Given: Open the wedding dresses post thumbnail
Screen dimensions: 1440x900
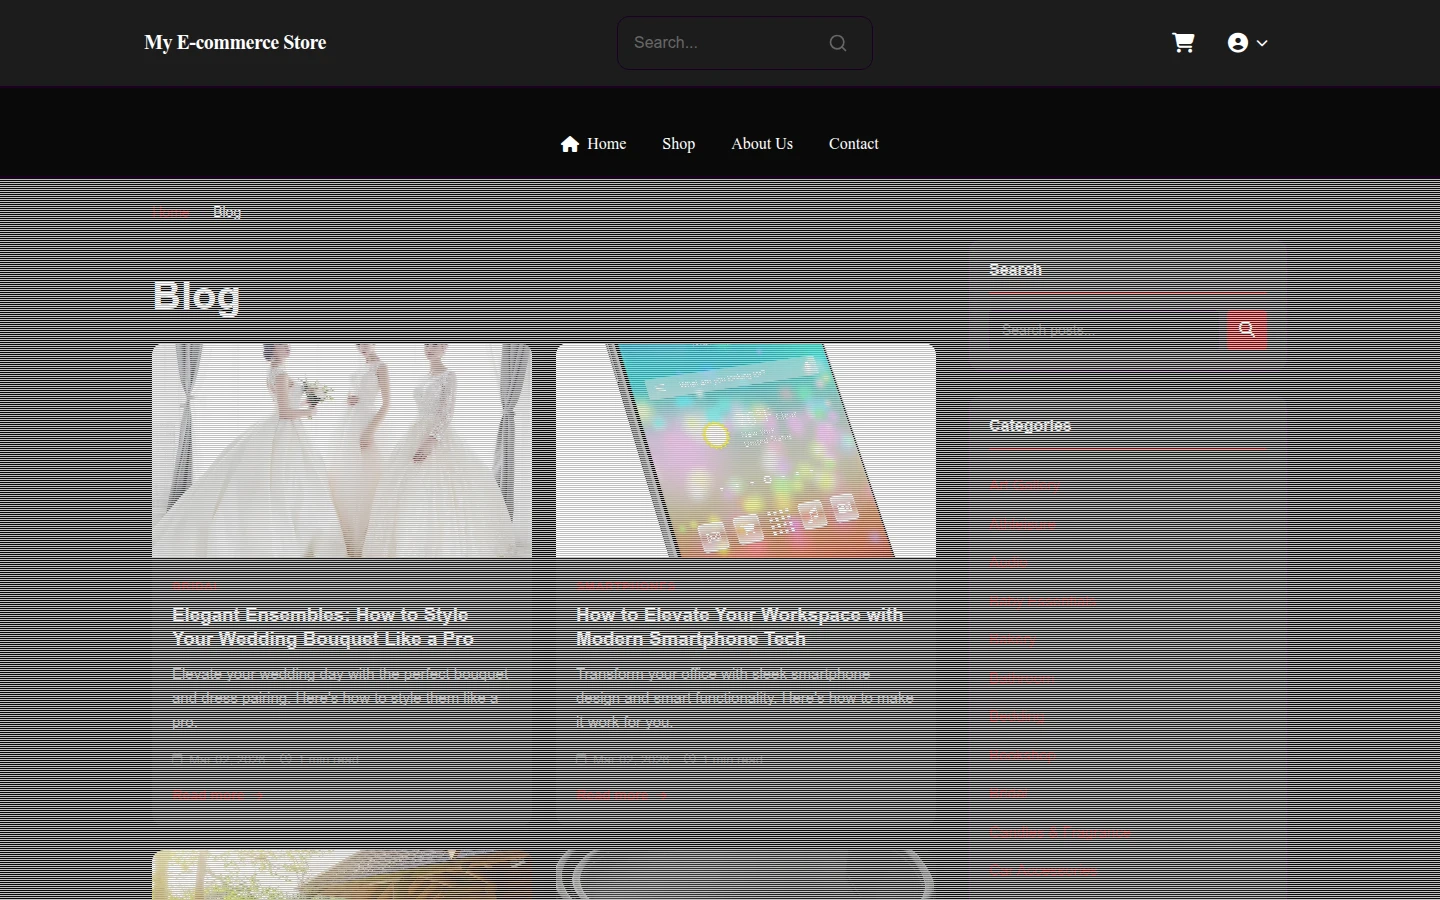Looking at the screenshot, I should (342, 450).
